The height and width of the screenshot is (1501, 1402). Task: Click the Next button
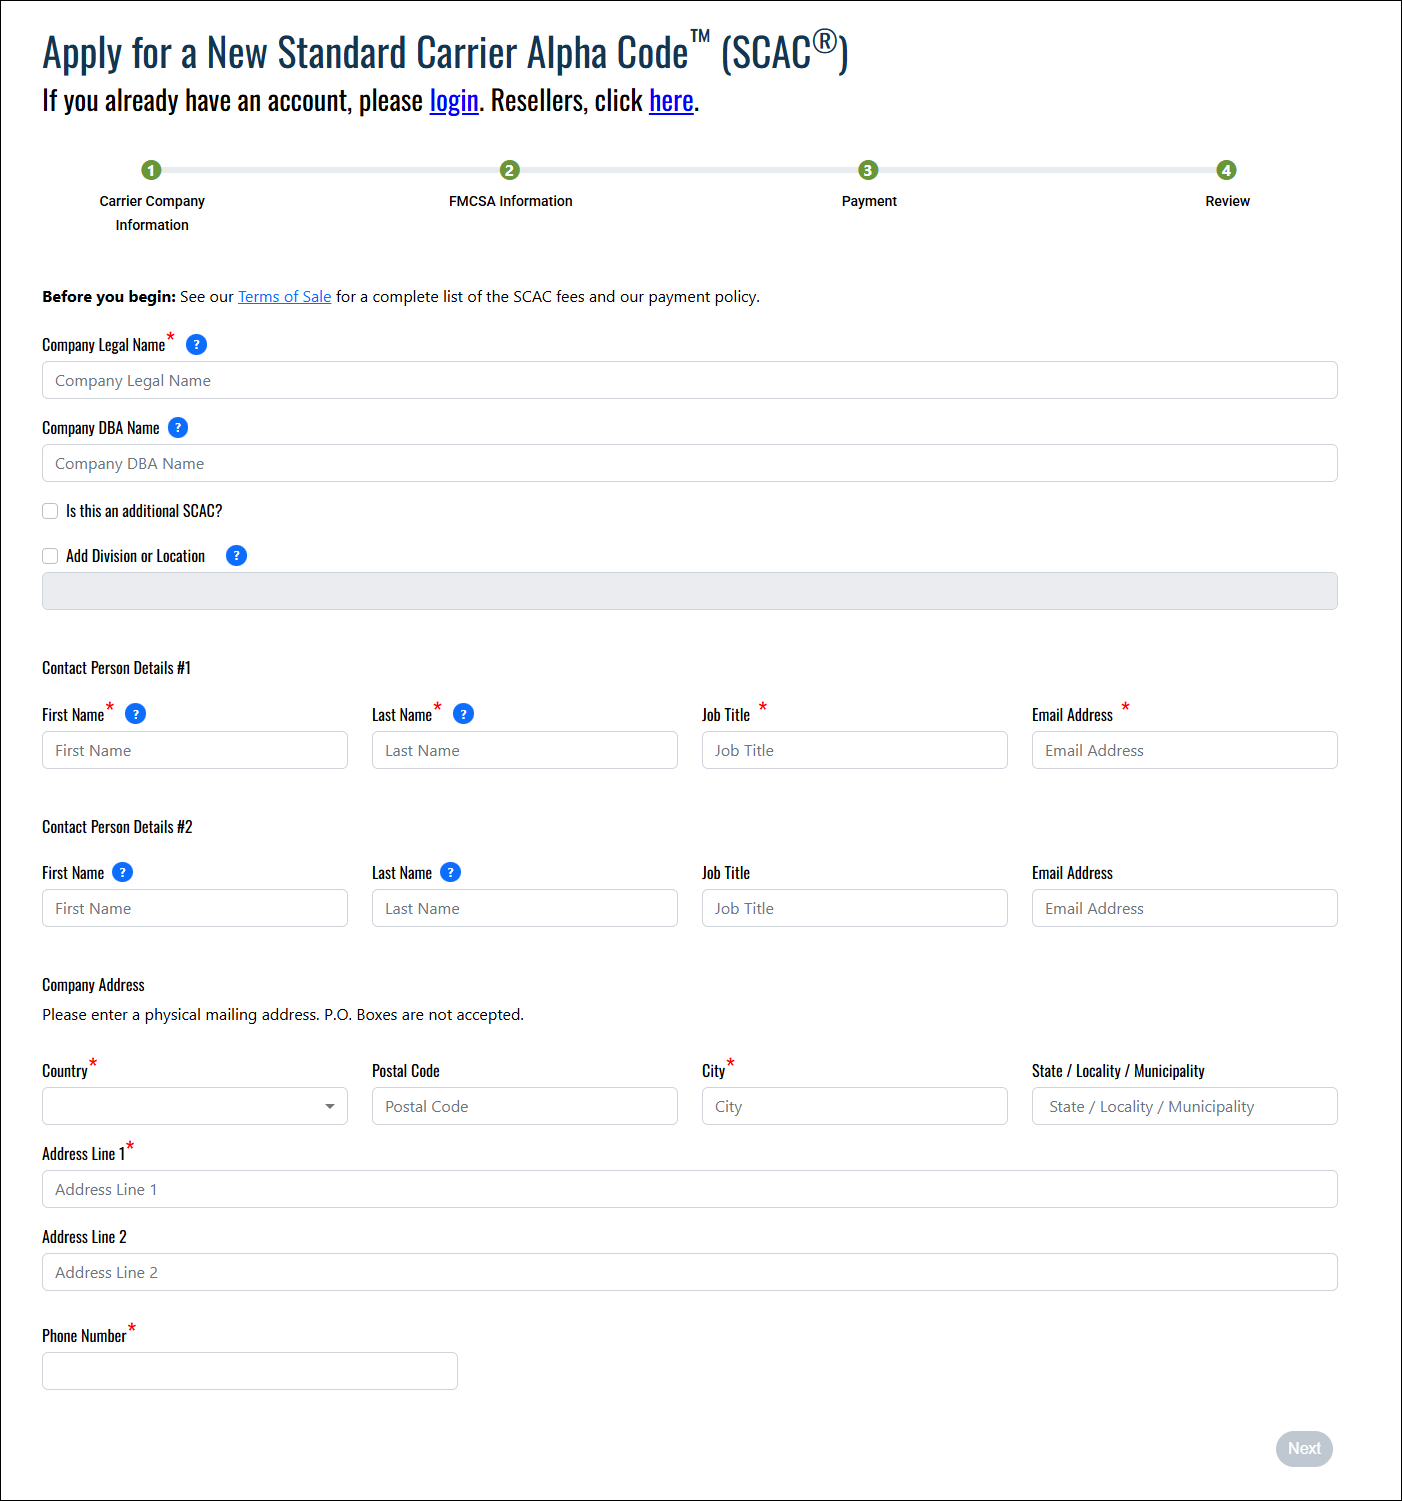(x=1303, y=1449)
